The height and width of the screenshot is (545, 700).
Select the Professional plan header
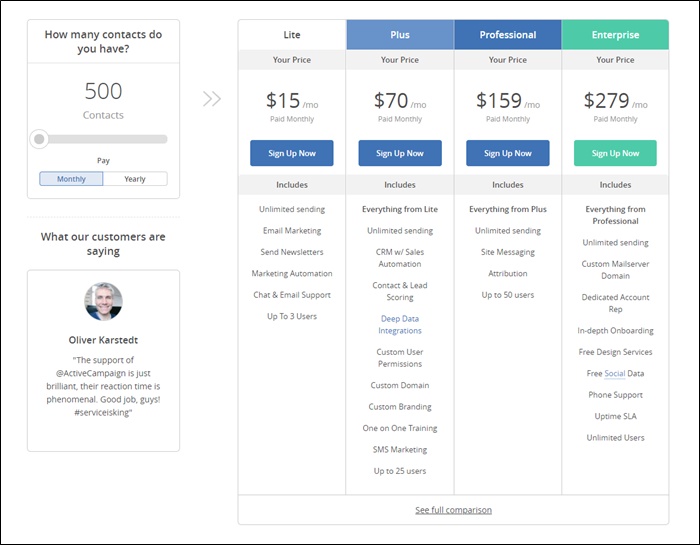point(508,35)
